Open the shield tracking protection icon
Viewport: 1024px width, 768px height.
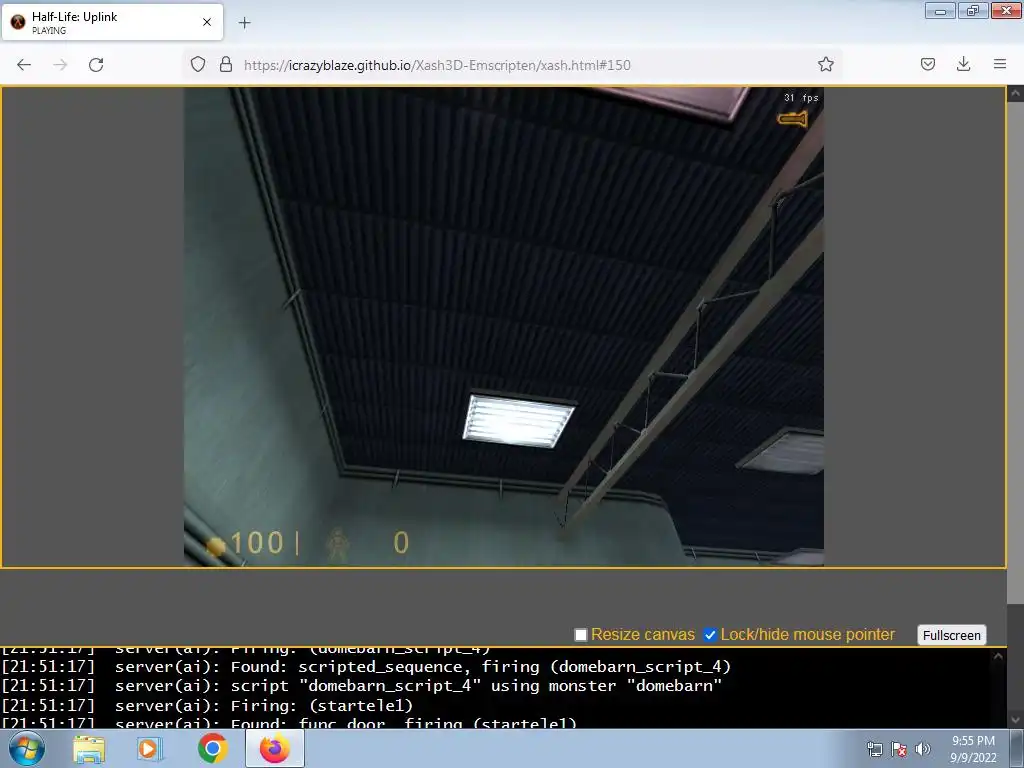point(198,64)
